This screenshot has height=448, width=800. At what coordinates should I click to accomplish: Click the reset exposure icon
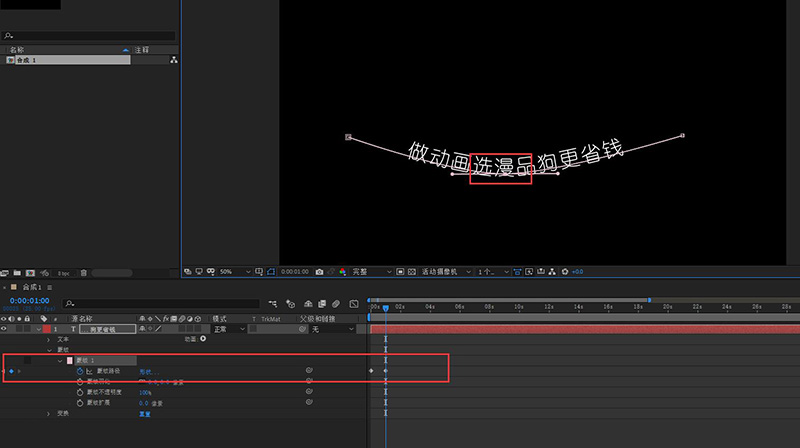tap(565, 272)
